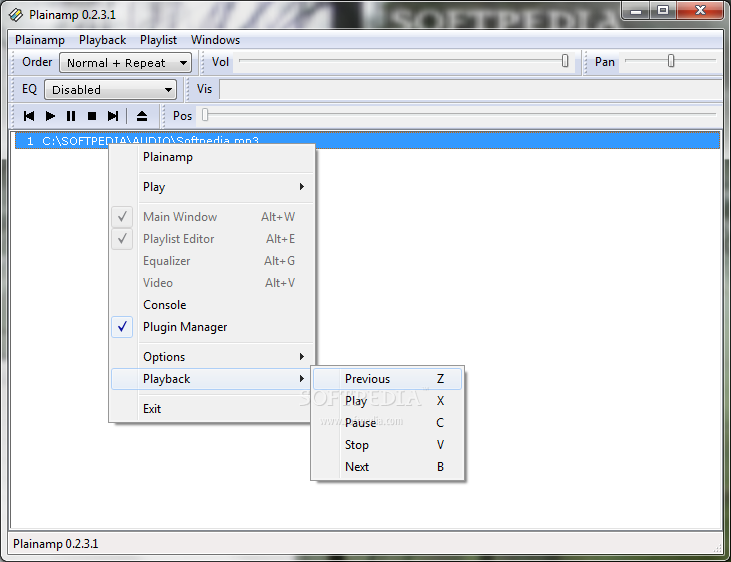
Task: Open the EQ dropdown showing Disabled
Action: coord(110,90)
